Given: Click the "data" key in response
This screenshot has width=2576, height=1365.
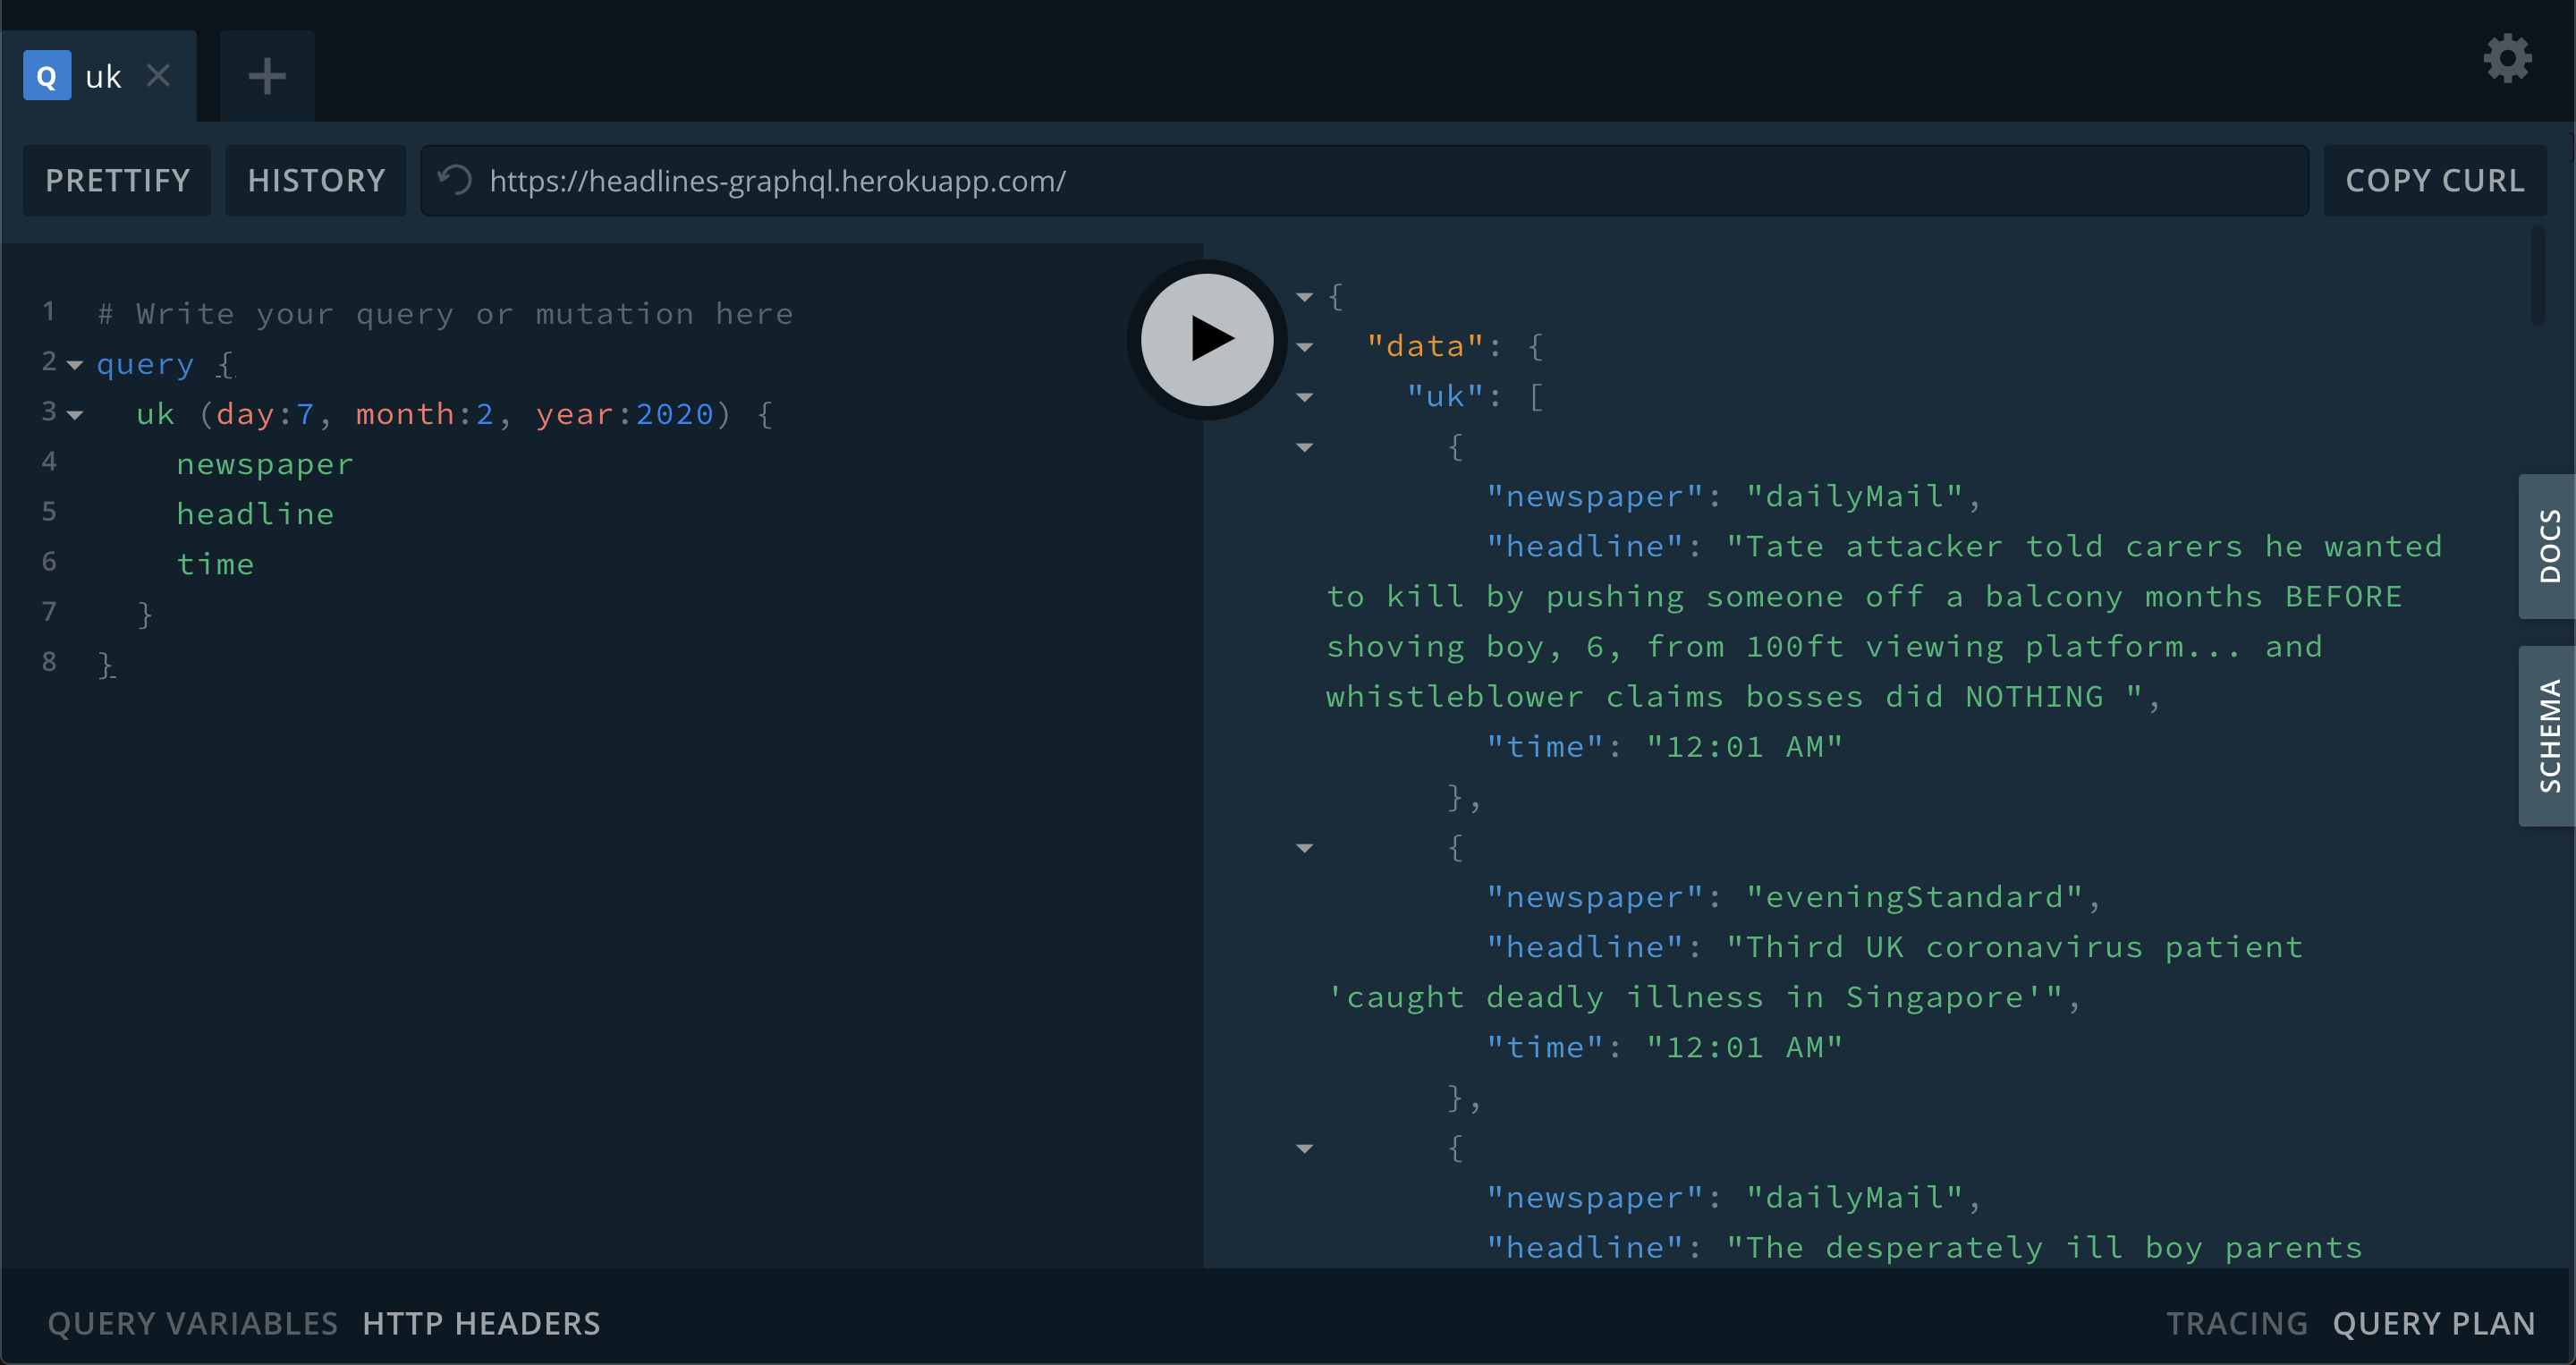Looking at the screenshot, I should click(1425, 346).
